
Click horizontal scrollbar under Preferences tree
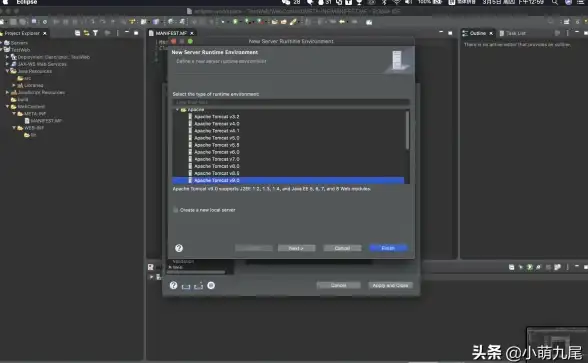[x=196, y=272]
